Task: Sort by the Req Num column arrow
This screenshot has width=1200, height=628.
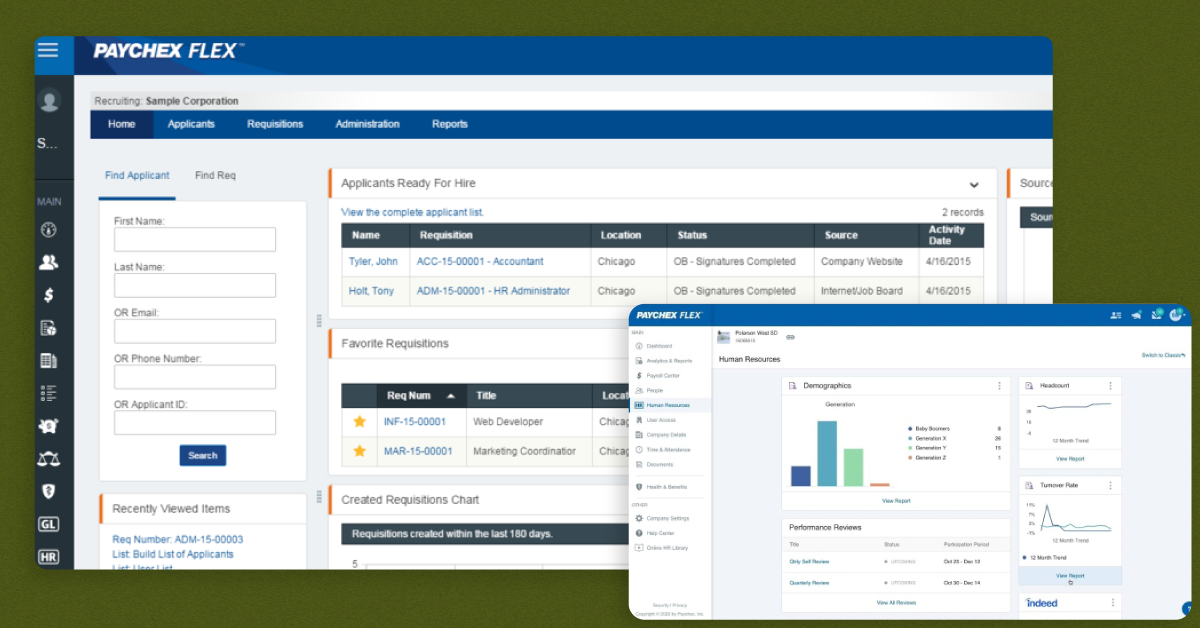Action: pyautogui.click(x=452, y=396)
